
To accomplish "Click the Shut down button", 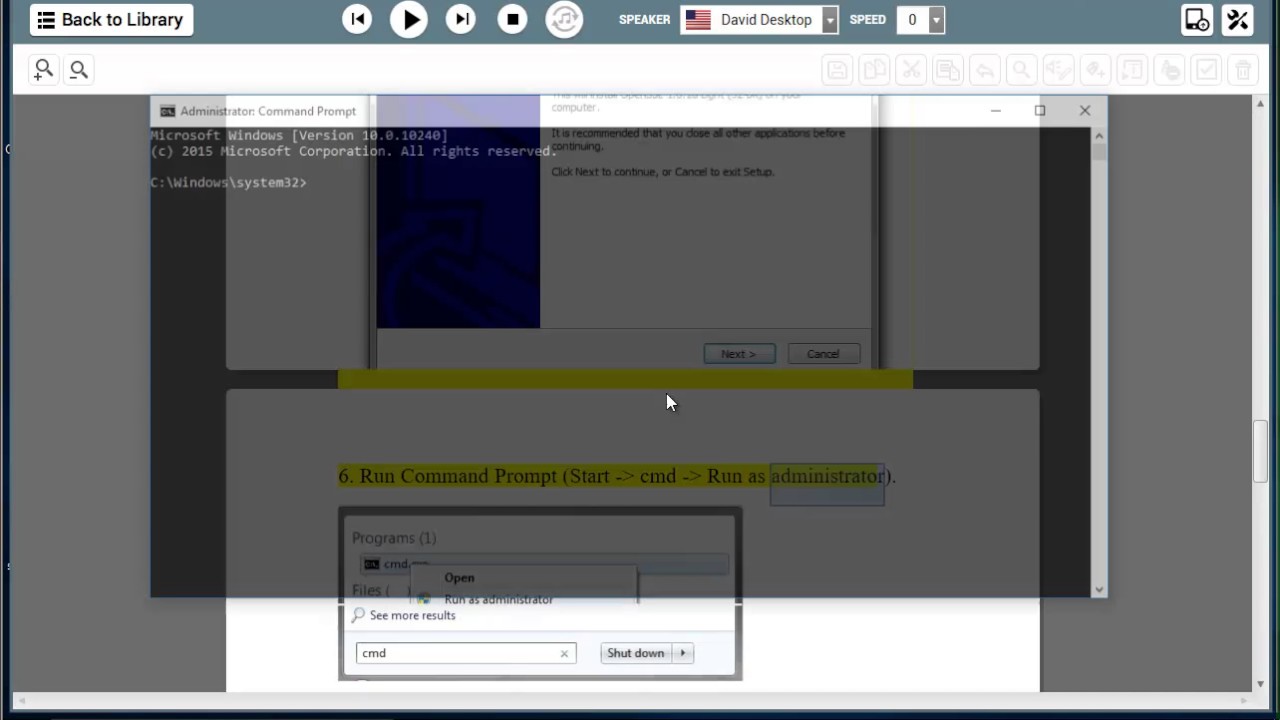I will [636, 653].
